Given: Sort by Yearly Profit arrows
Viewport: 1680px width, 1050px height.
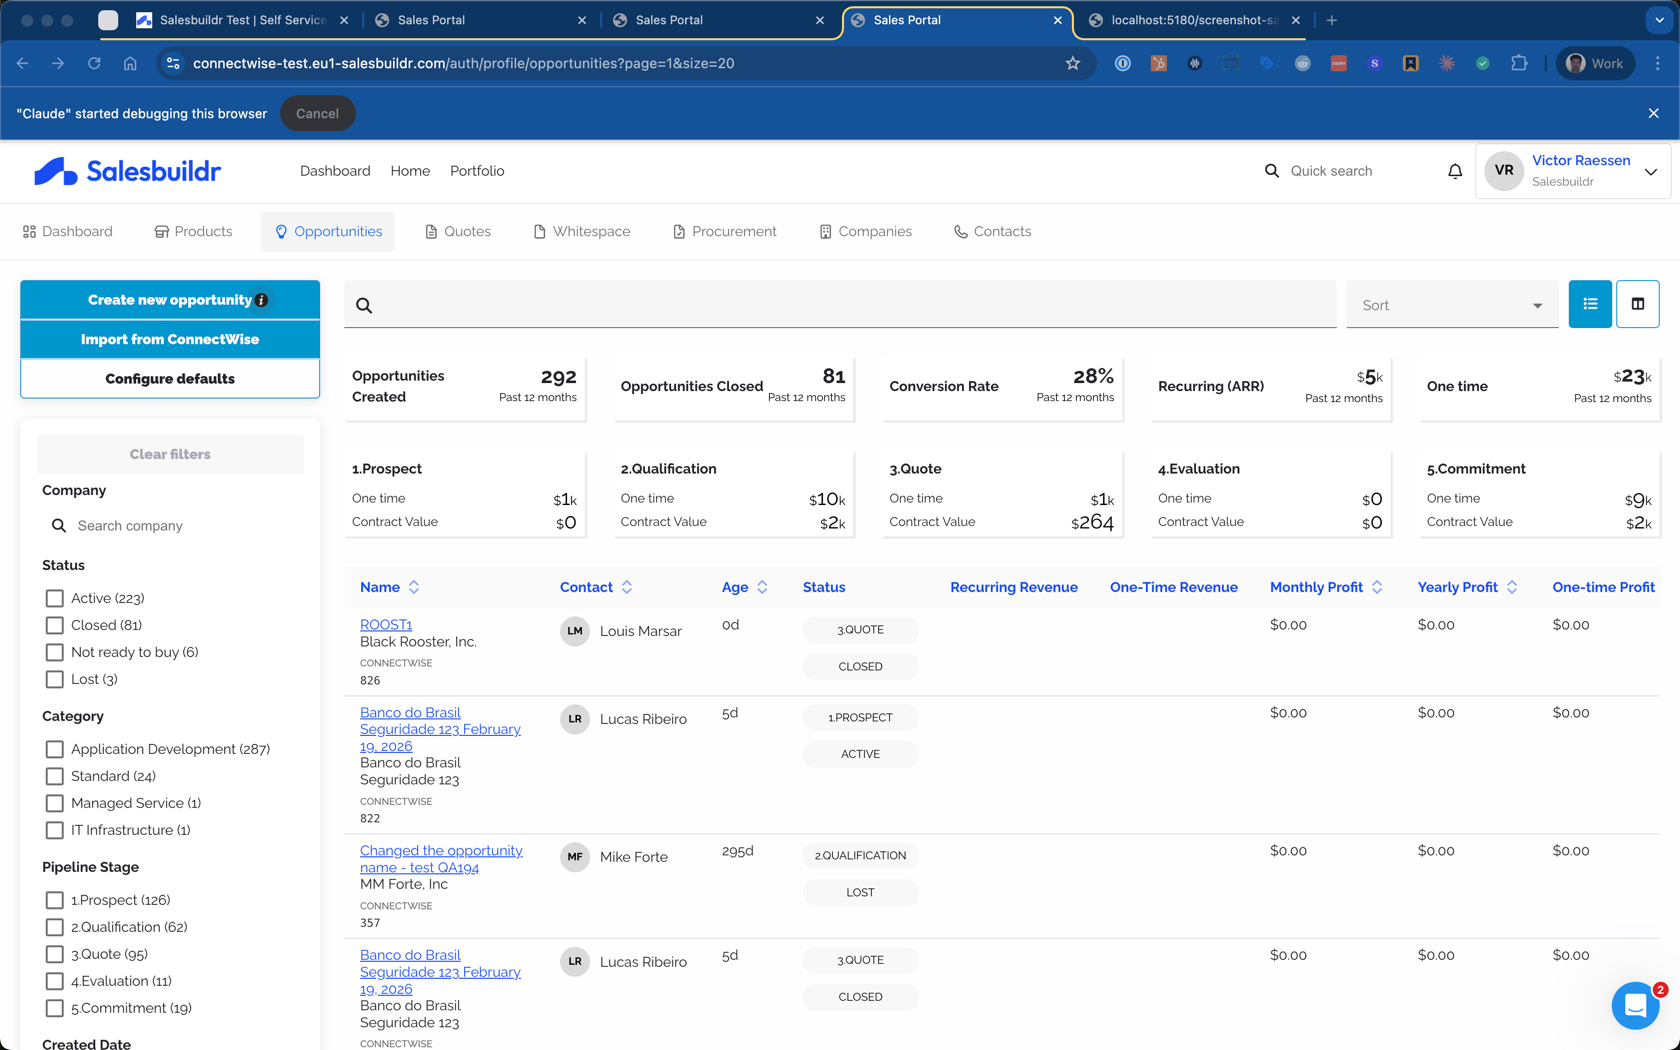Looking at the screenshot, I should point(1512,587).
